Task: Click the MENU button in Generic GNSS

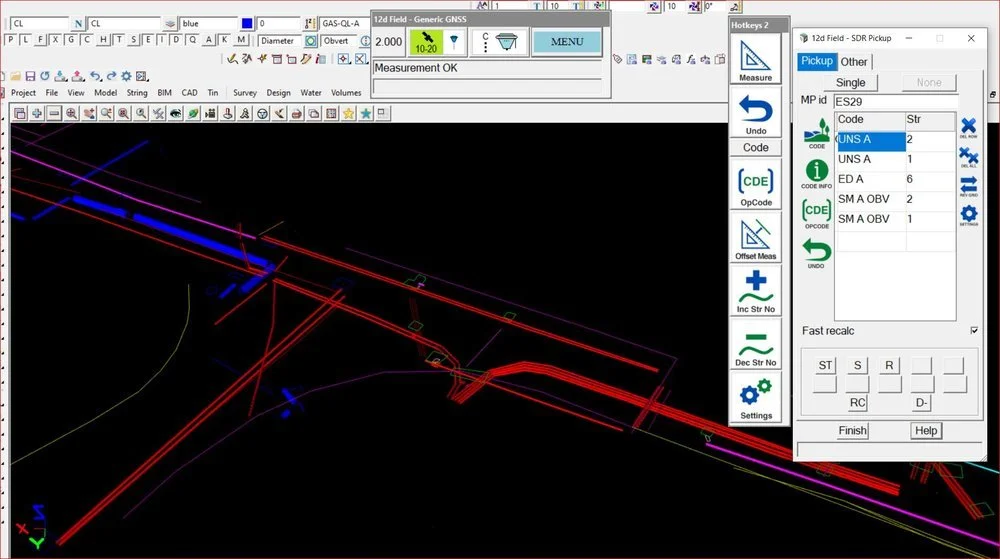Action: [567, 42]
